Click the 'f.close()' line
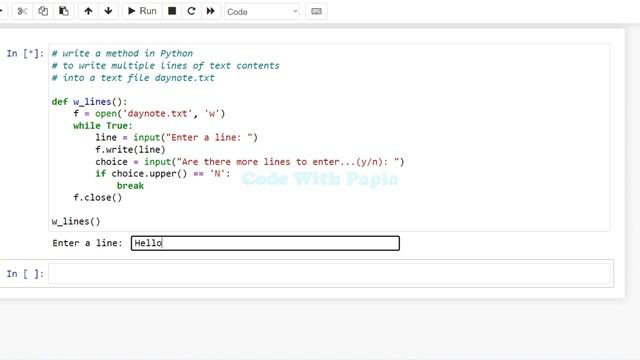 (x=98, y=198)
